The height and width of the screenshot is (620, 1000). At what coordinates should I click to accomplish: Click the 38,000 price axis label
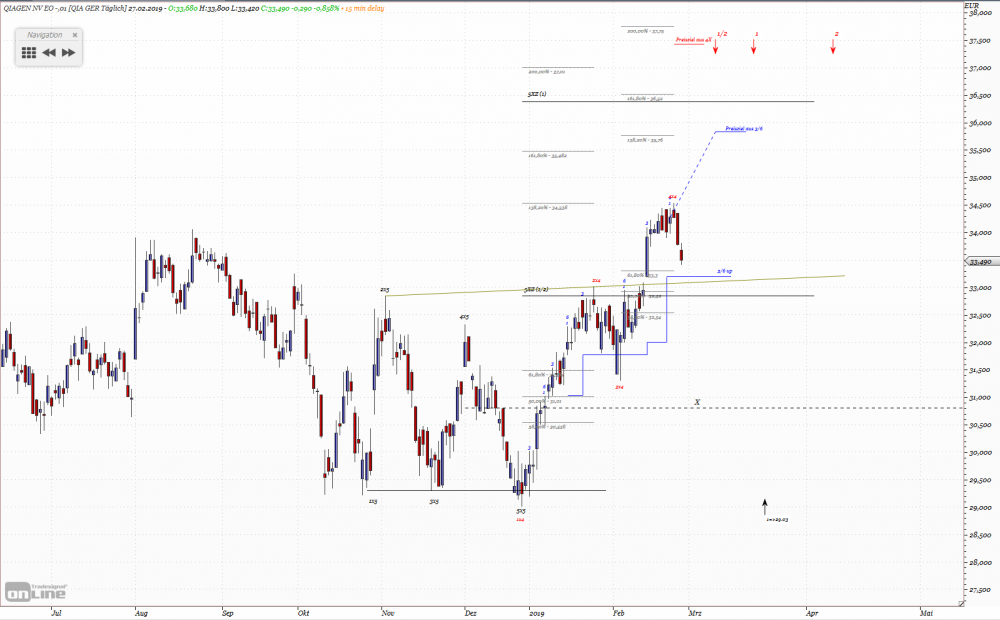(981, 13)
